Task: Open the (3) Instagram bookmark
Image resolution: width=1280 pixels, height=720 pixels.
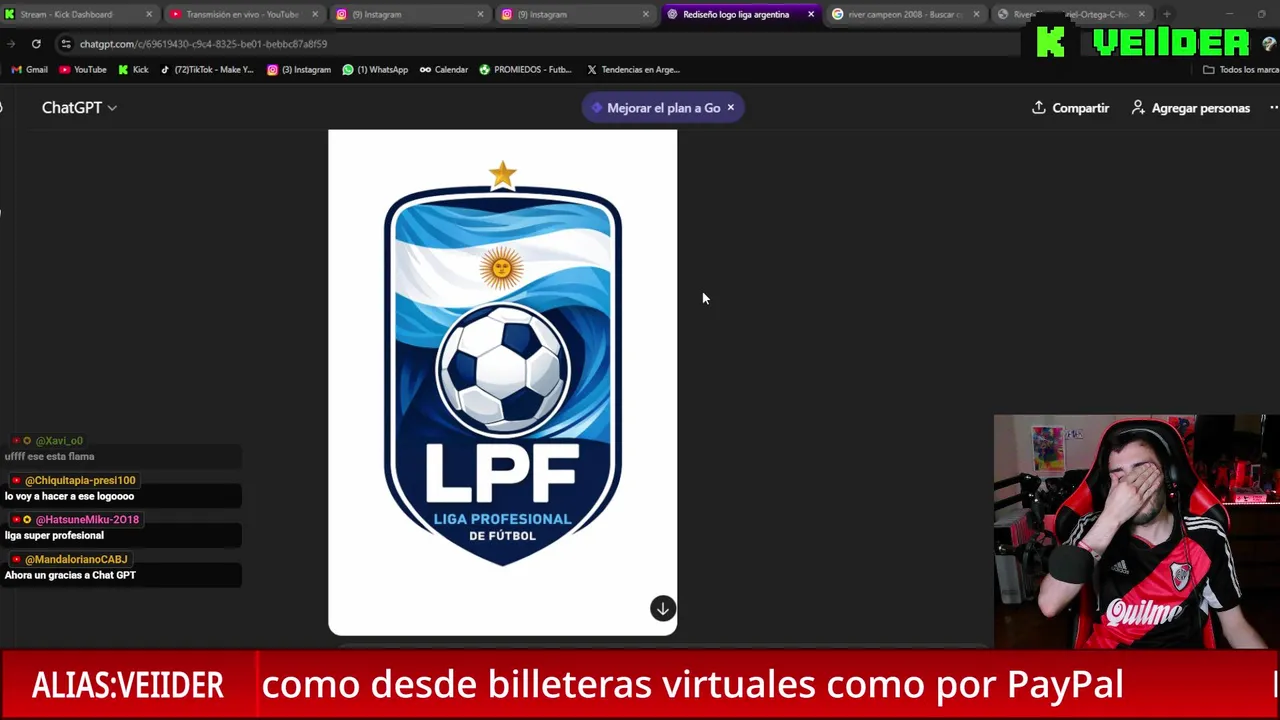Action: [x=299, y=70]
